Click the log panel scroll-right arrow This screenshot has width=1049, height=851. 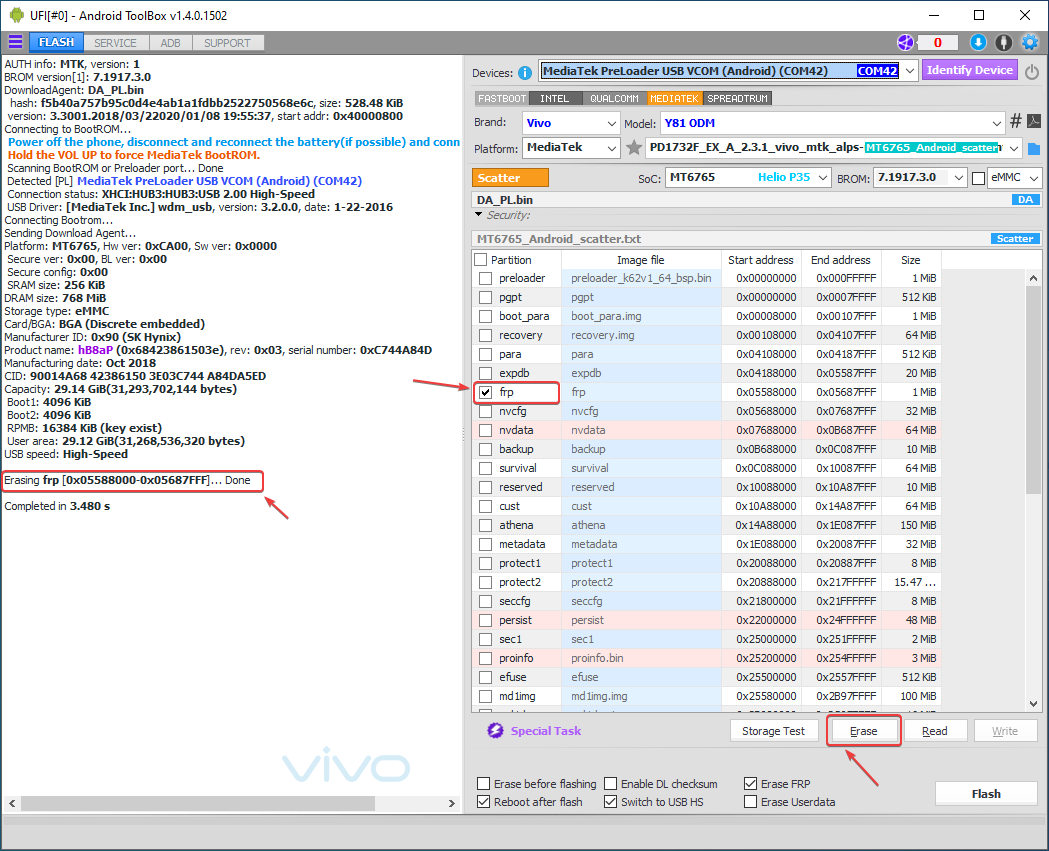(x=452, y=803)
